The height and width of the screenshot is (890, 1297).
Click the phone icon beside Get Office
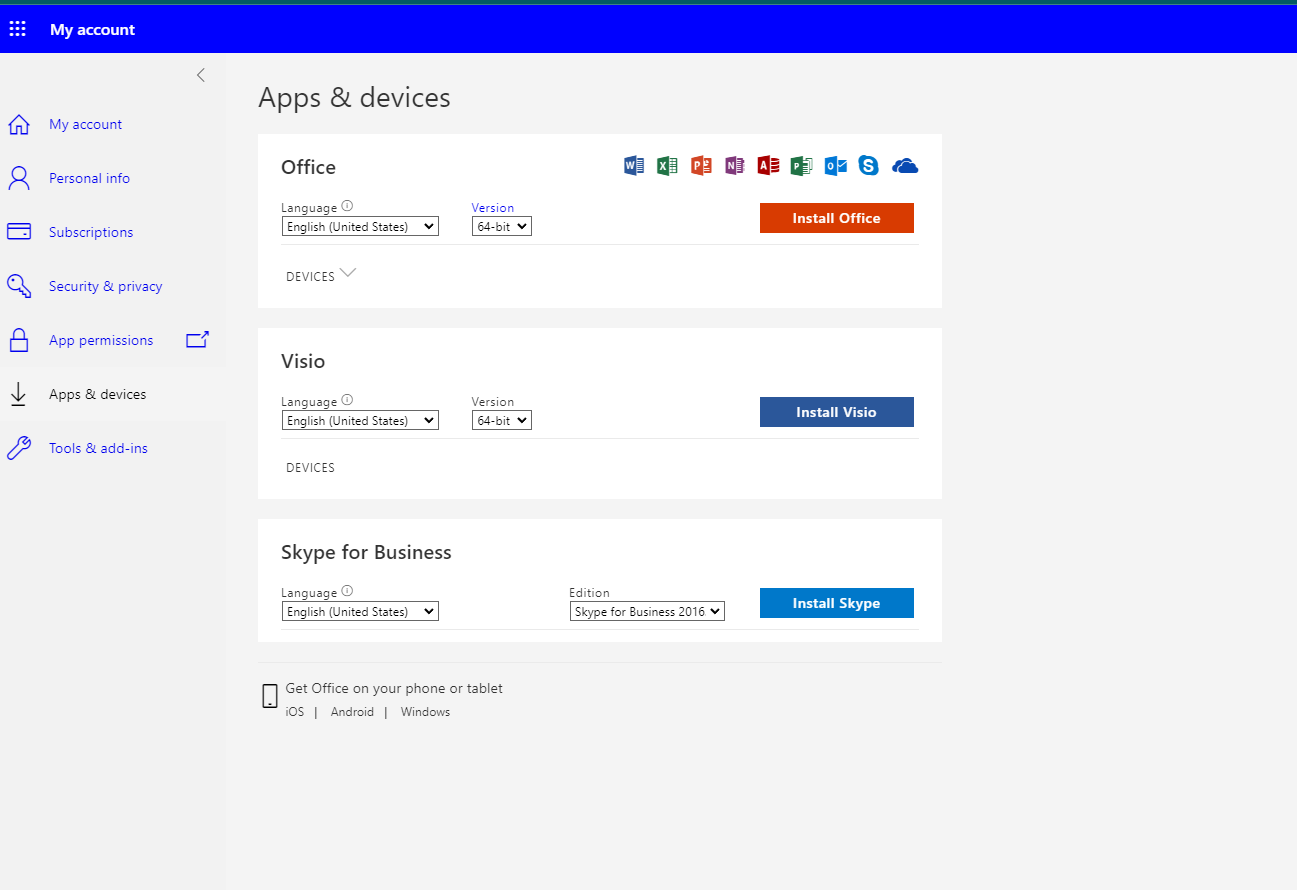(270, 696)
